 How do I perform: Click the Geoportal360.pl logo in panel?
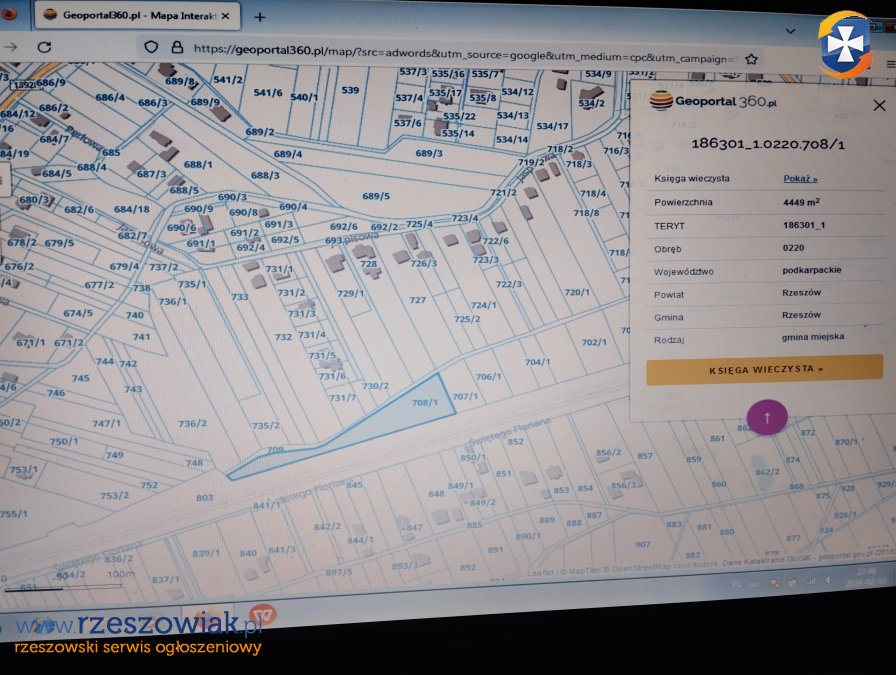pos(713,100)
